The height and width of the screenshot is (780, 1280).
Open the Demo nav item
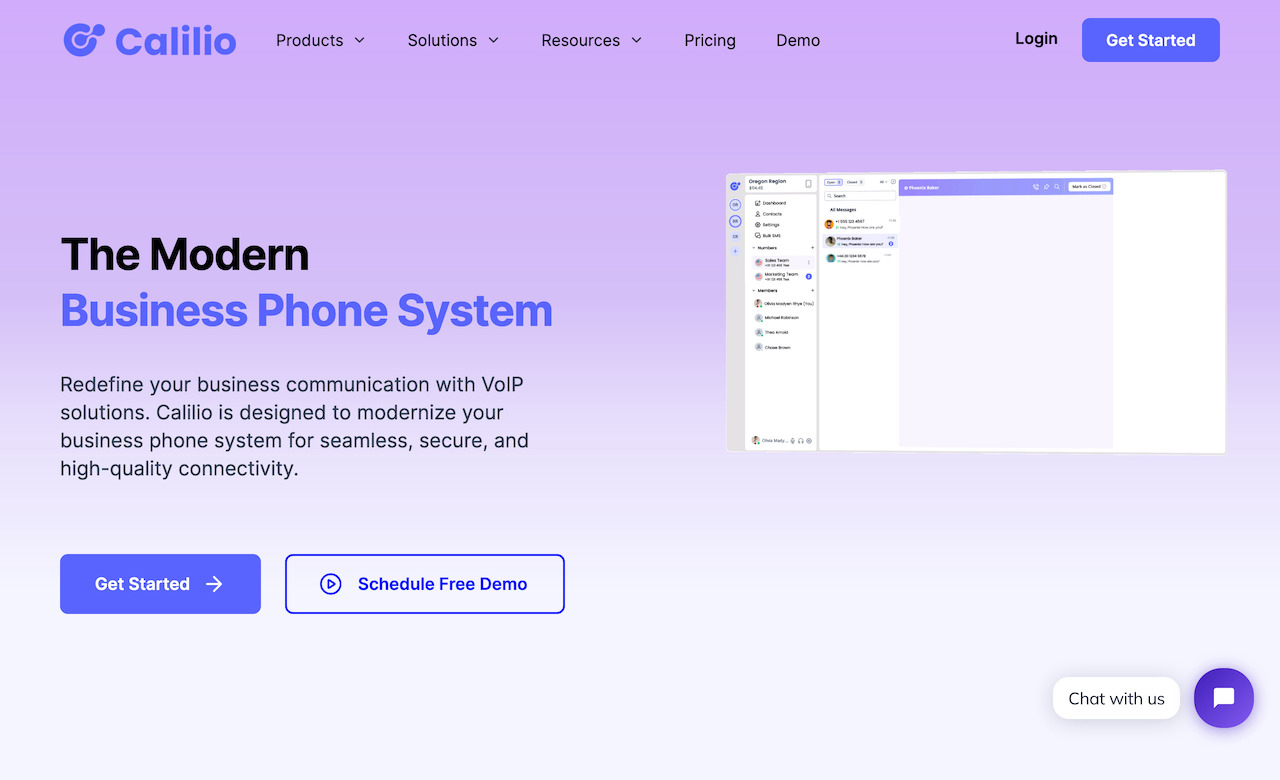tap(798, 40)
